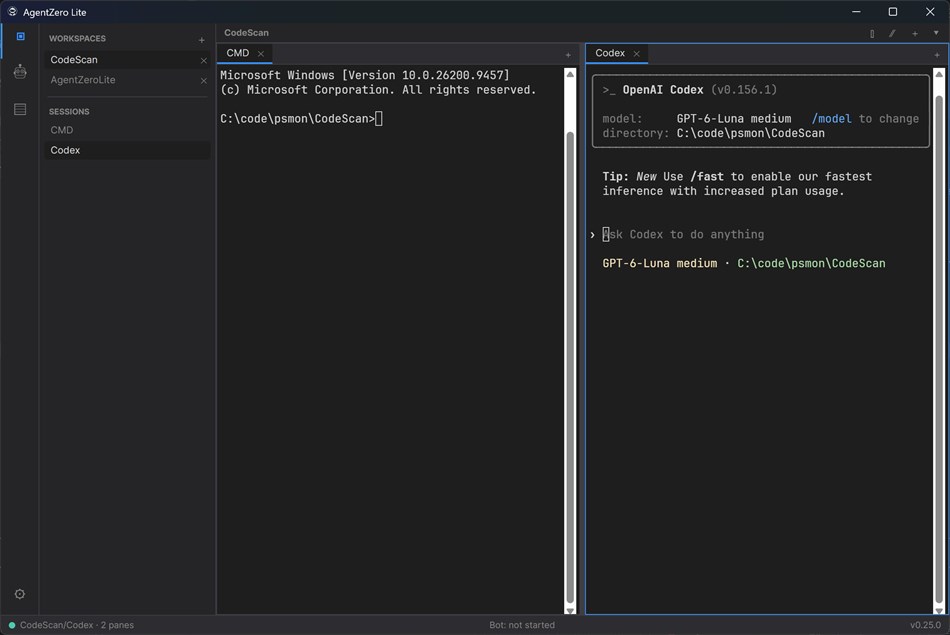This screenshot has height=635, width=950.
Task: Click the CodeScan title above the panes
Action: pos(246,33)
